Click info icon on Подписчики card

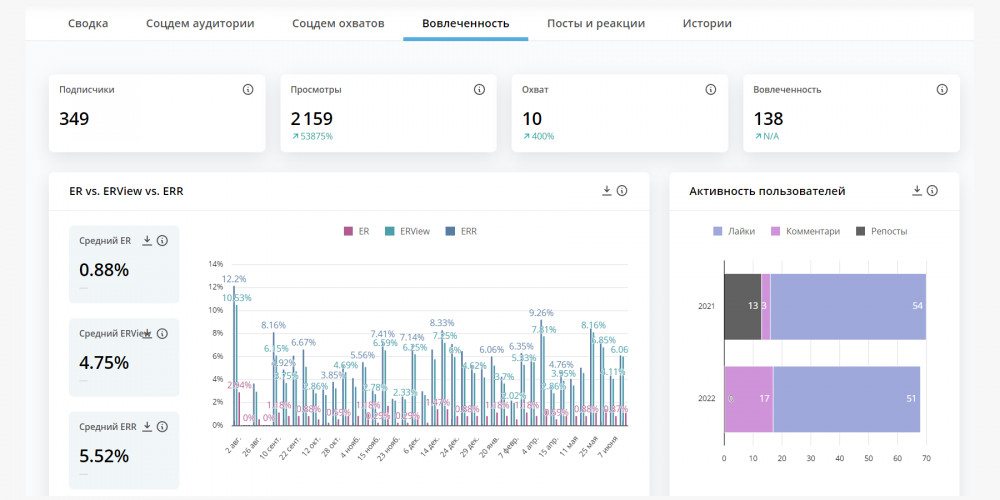[248, 89]
